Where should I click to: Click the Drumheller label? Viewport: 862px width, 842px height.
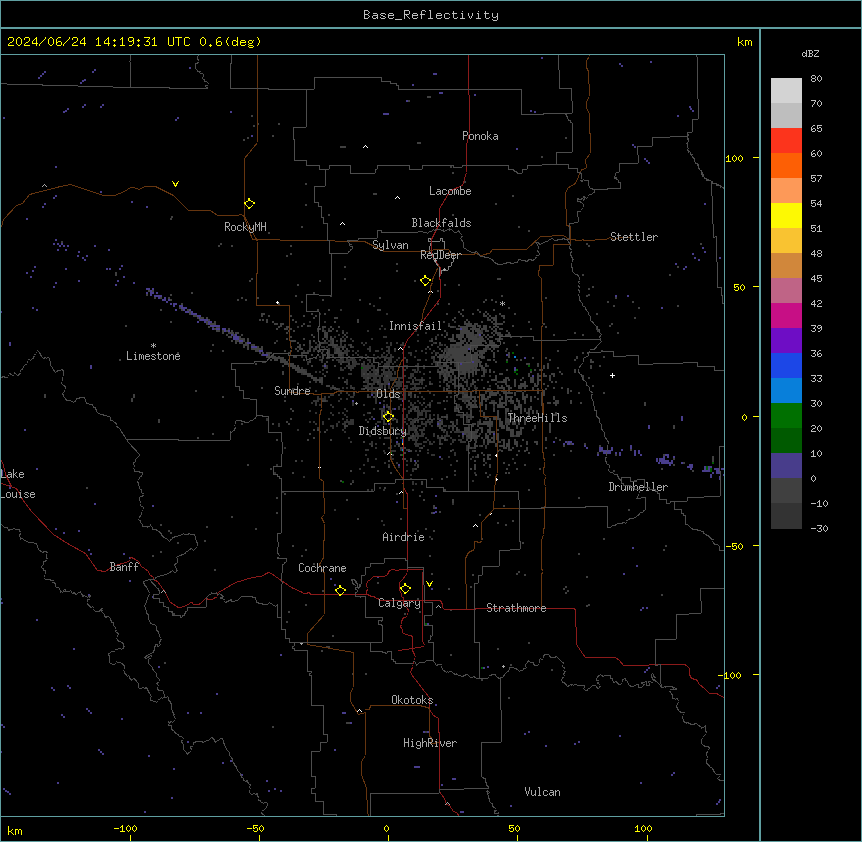(638, 487)
